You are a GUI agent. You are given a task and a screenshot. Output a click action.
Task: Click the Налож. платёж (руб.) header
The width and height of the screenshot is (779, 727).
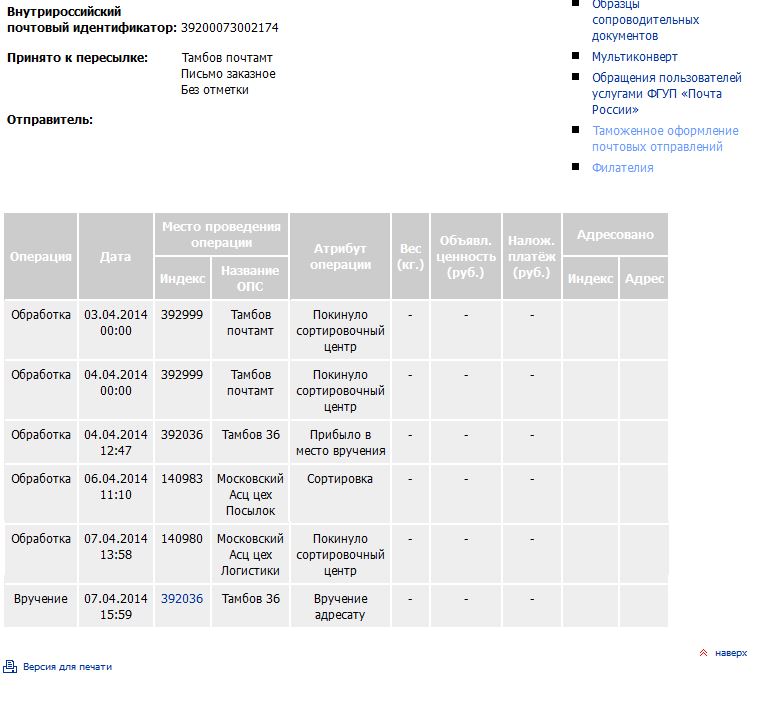pyautogui.click(x=532, y=256)
